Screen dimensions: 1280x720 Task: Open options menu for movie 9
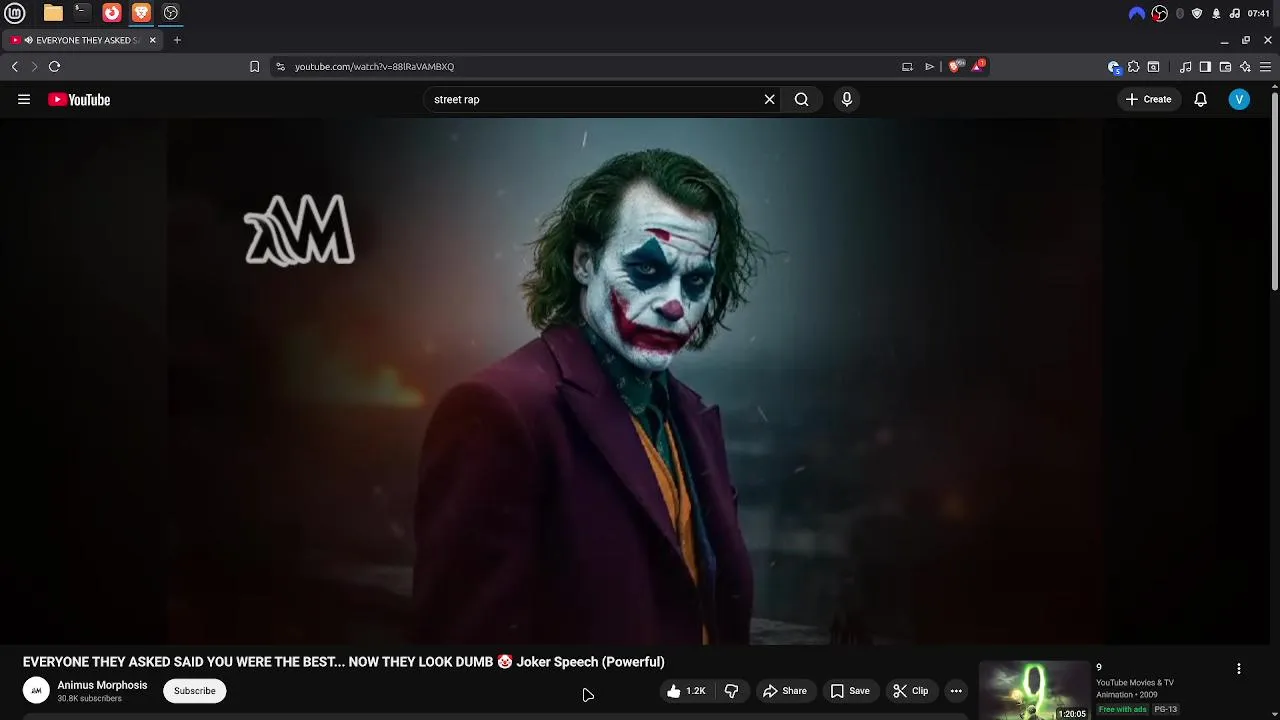click(x=1238, y=669)
